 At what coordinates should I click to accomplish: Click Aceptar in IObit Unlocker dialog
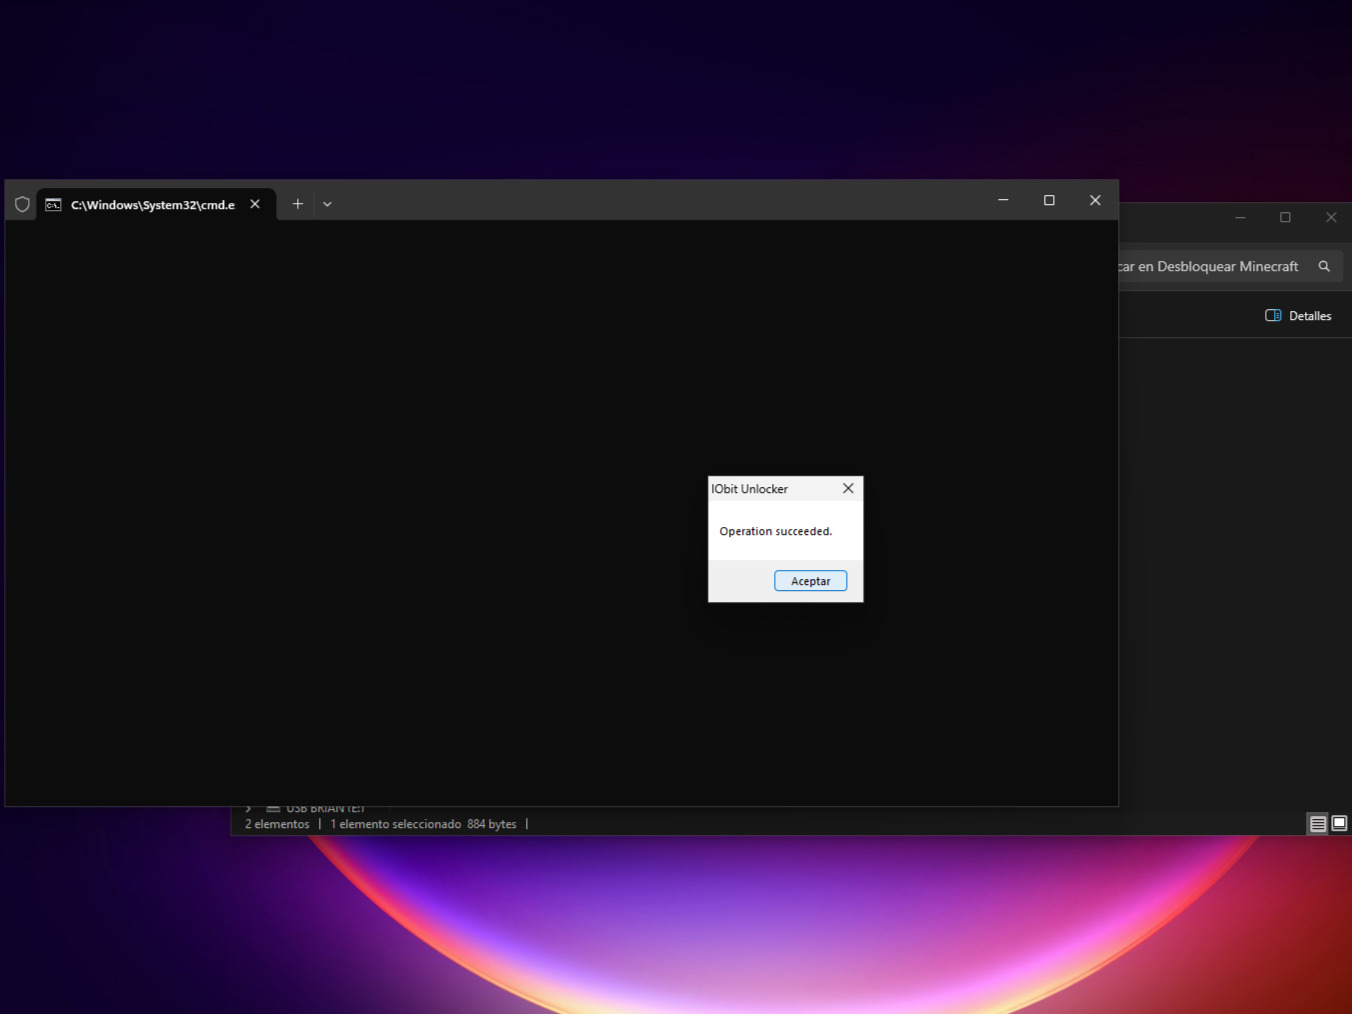click(810, 581)
